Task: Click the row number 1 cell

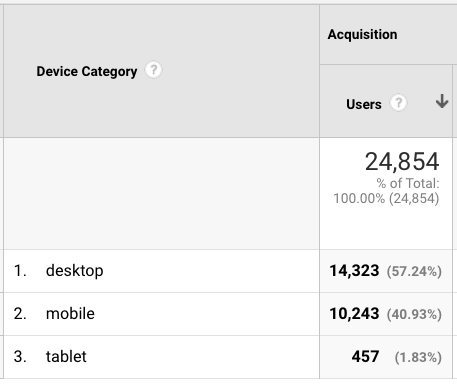Action: [x=20, y=270]
